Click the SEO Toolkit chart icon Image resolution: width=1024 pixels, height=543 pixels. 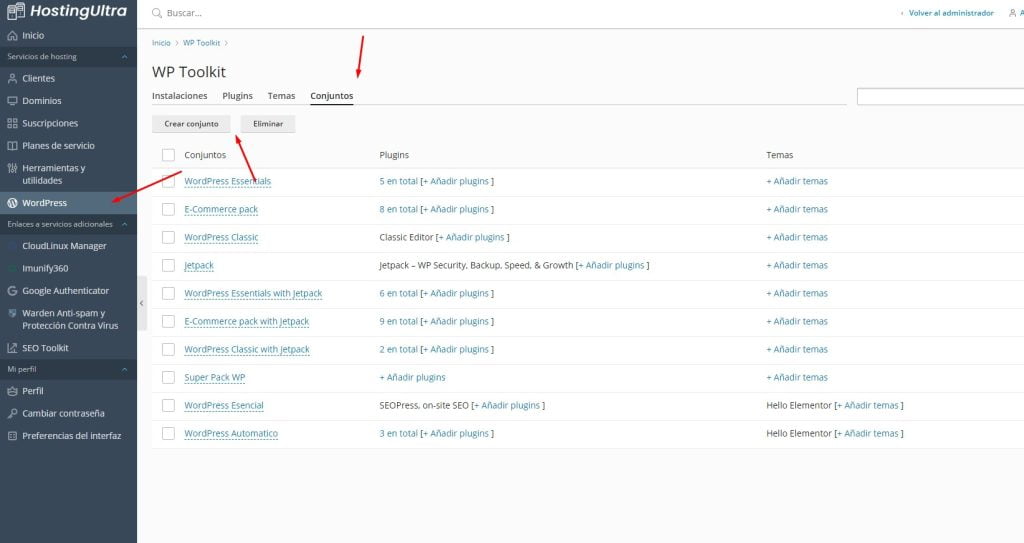(12, 348)
